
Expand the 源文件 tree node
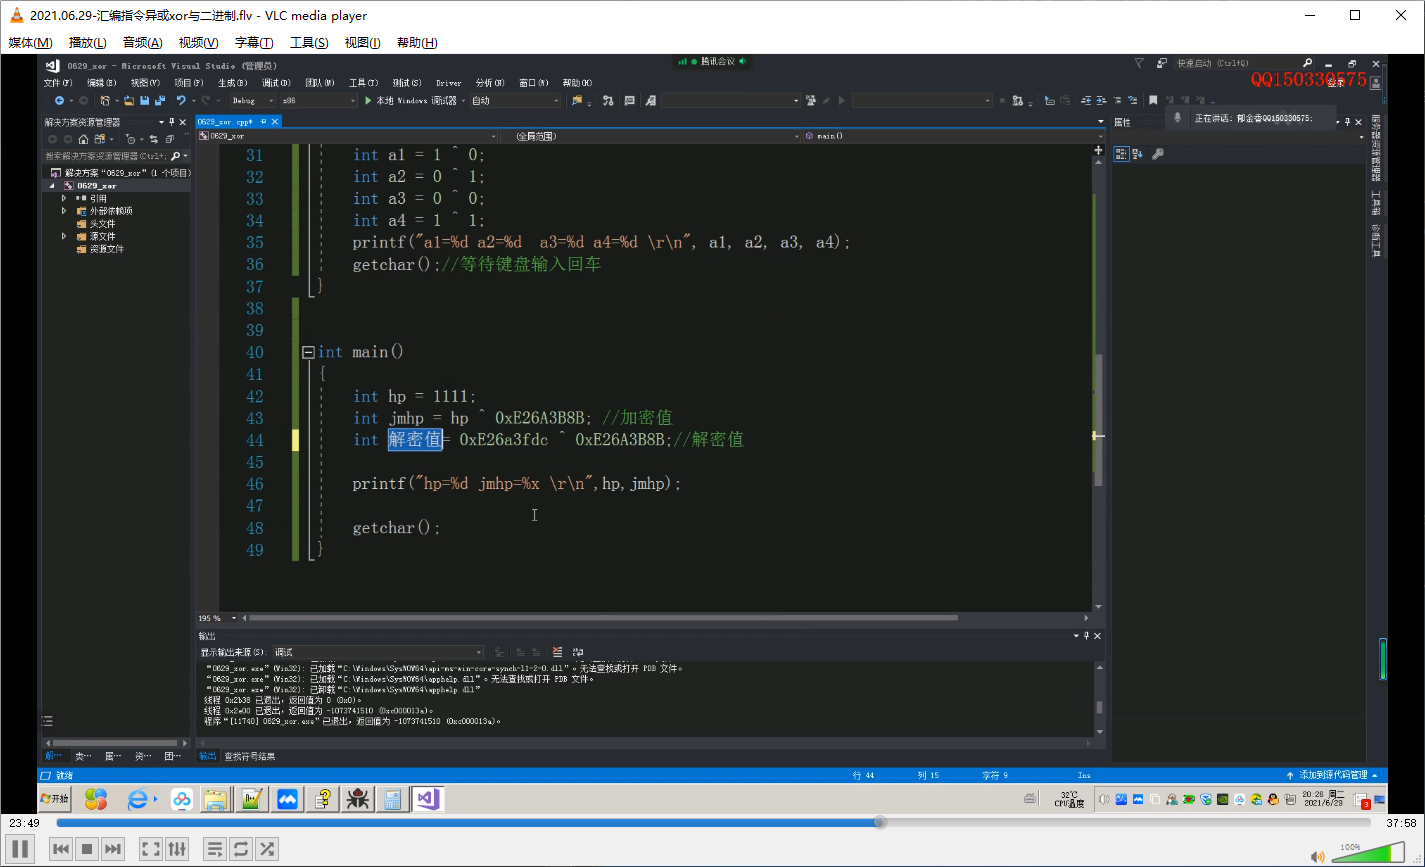(x=64, y=236)
